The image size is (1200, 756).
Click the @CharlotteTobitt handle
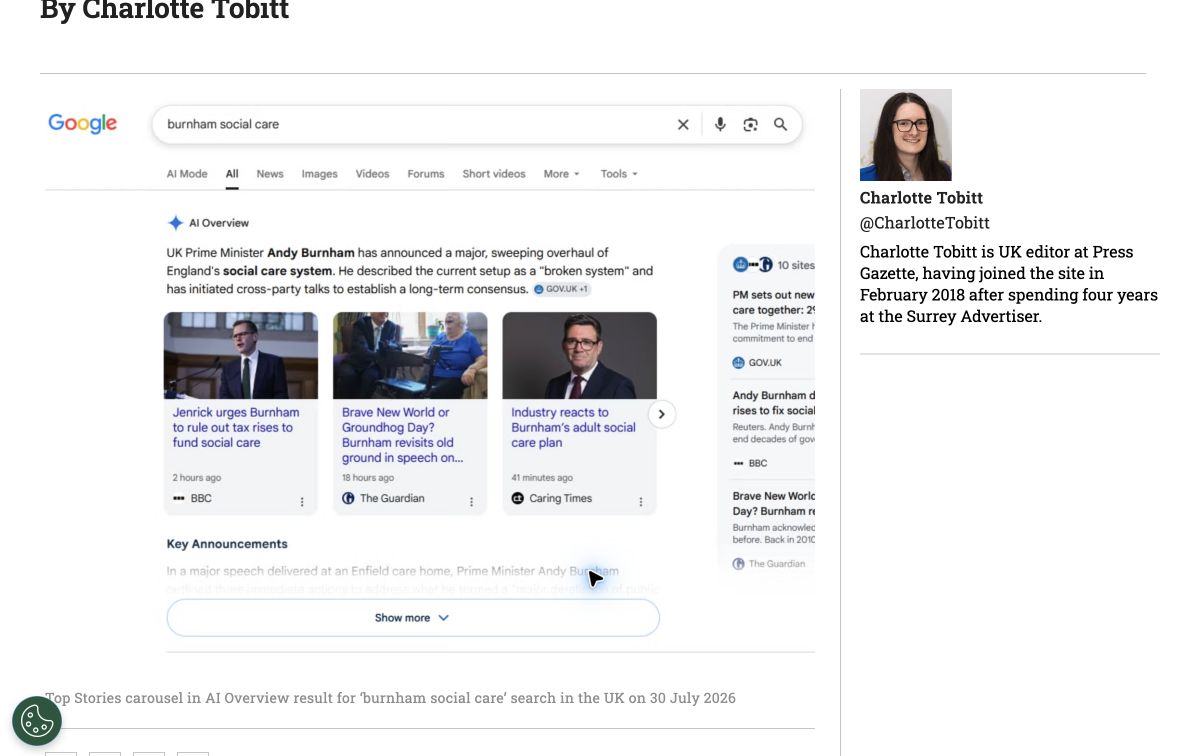point(925,223)
